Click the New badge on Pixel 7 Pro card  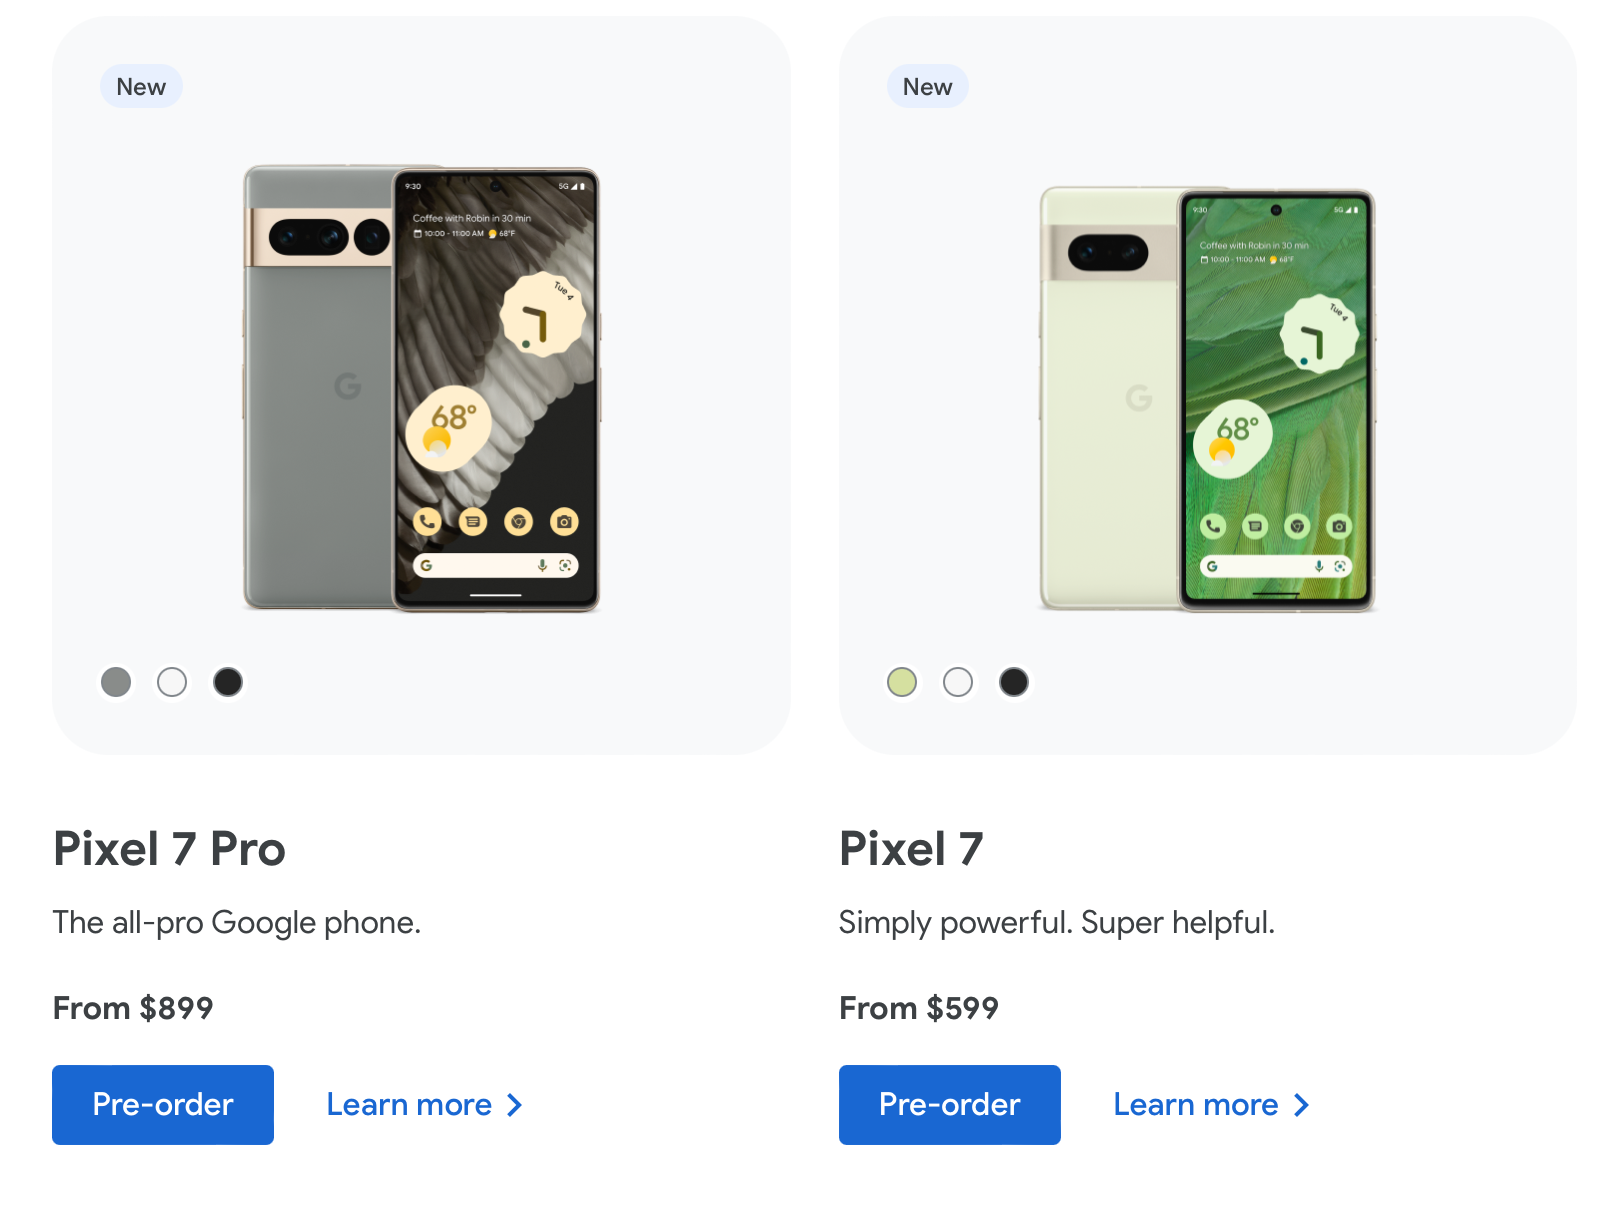point(141,87)
